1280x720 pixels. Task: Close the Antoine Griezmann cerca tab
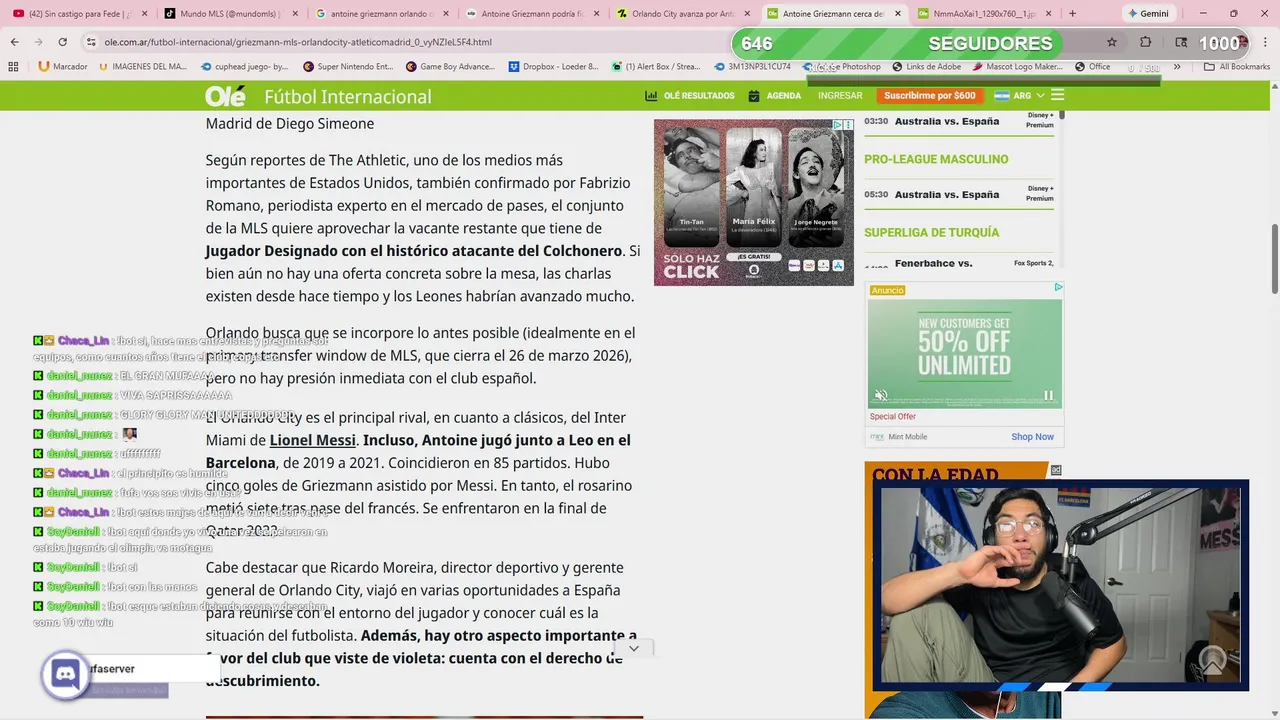pyautogui.click(x=897, y=14)
